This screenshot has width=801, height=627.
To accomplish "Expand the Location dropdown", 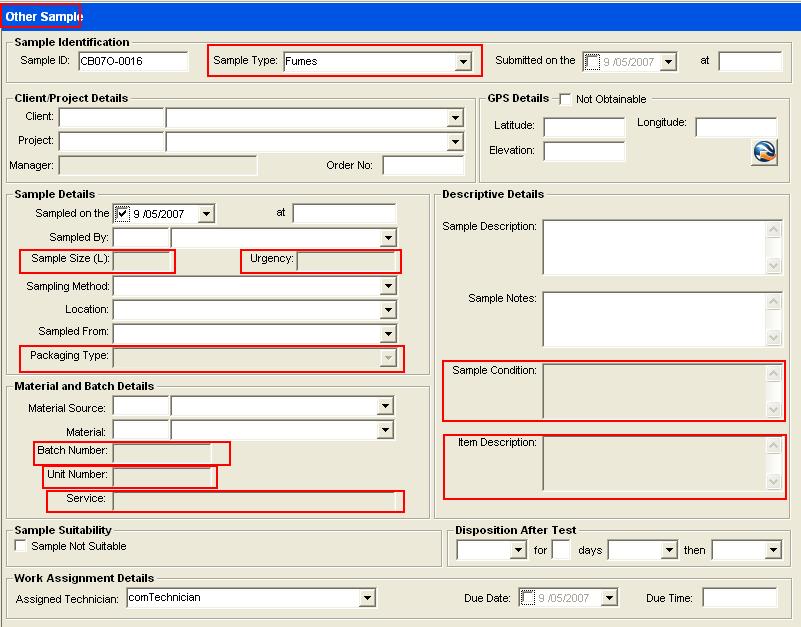I will [x=388, y=310].
